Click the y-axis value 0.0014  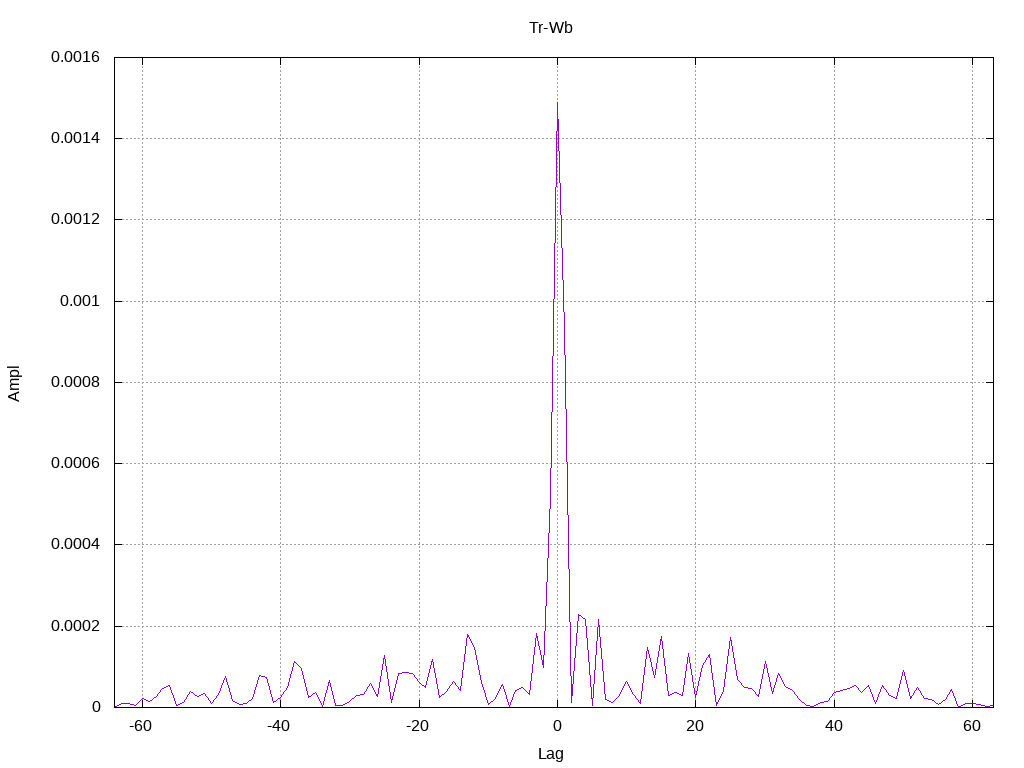point(76,138)
